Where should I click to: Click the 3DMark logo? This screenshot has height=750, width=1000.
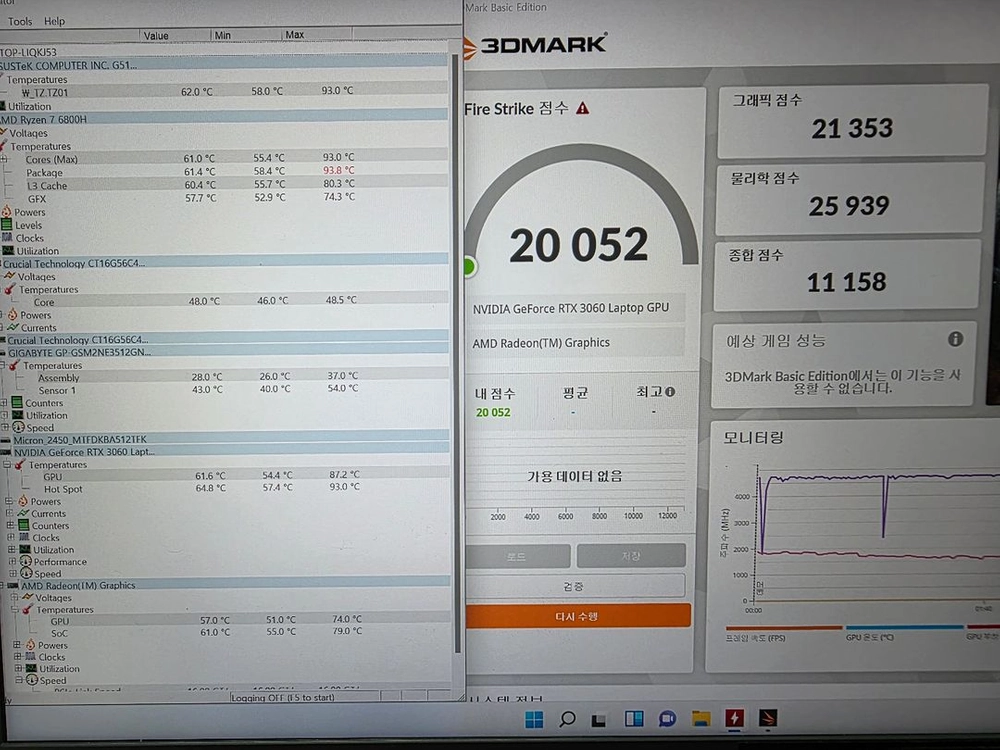(x=534, y=45)
